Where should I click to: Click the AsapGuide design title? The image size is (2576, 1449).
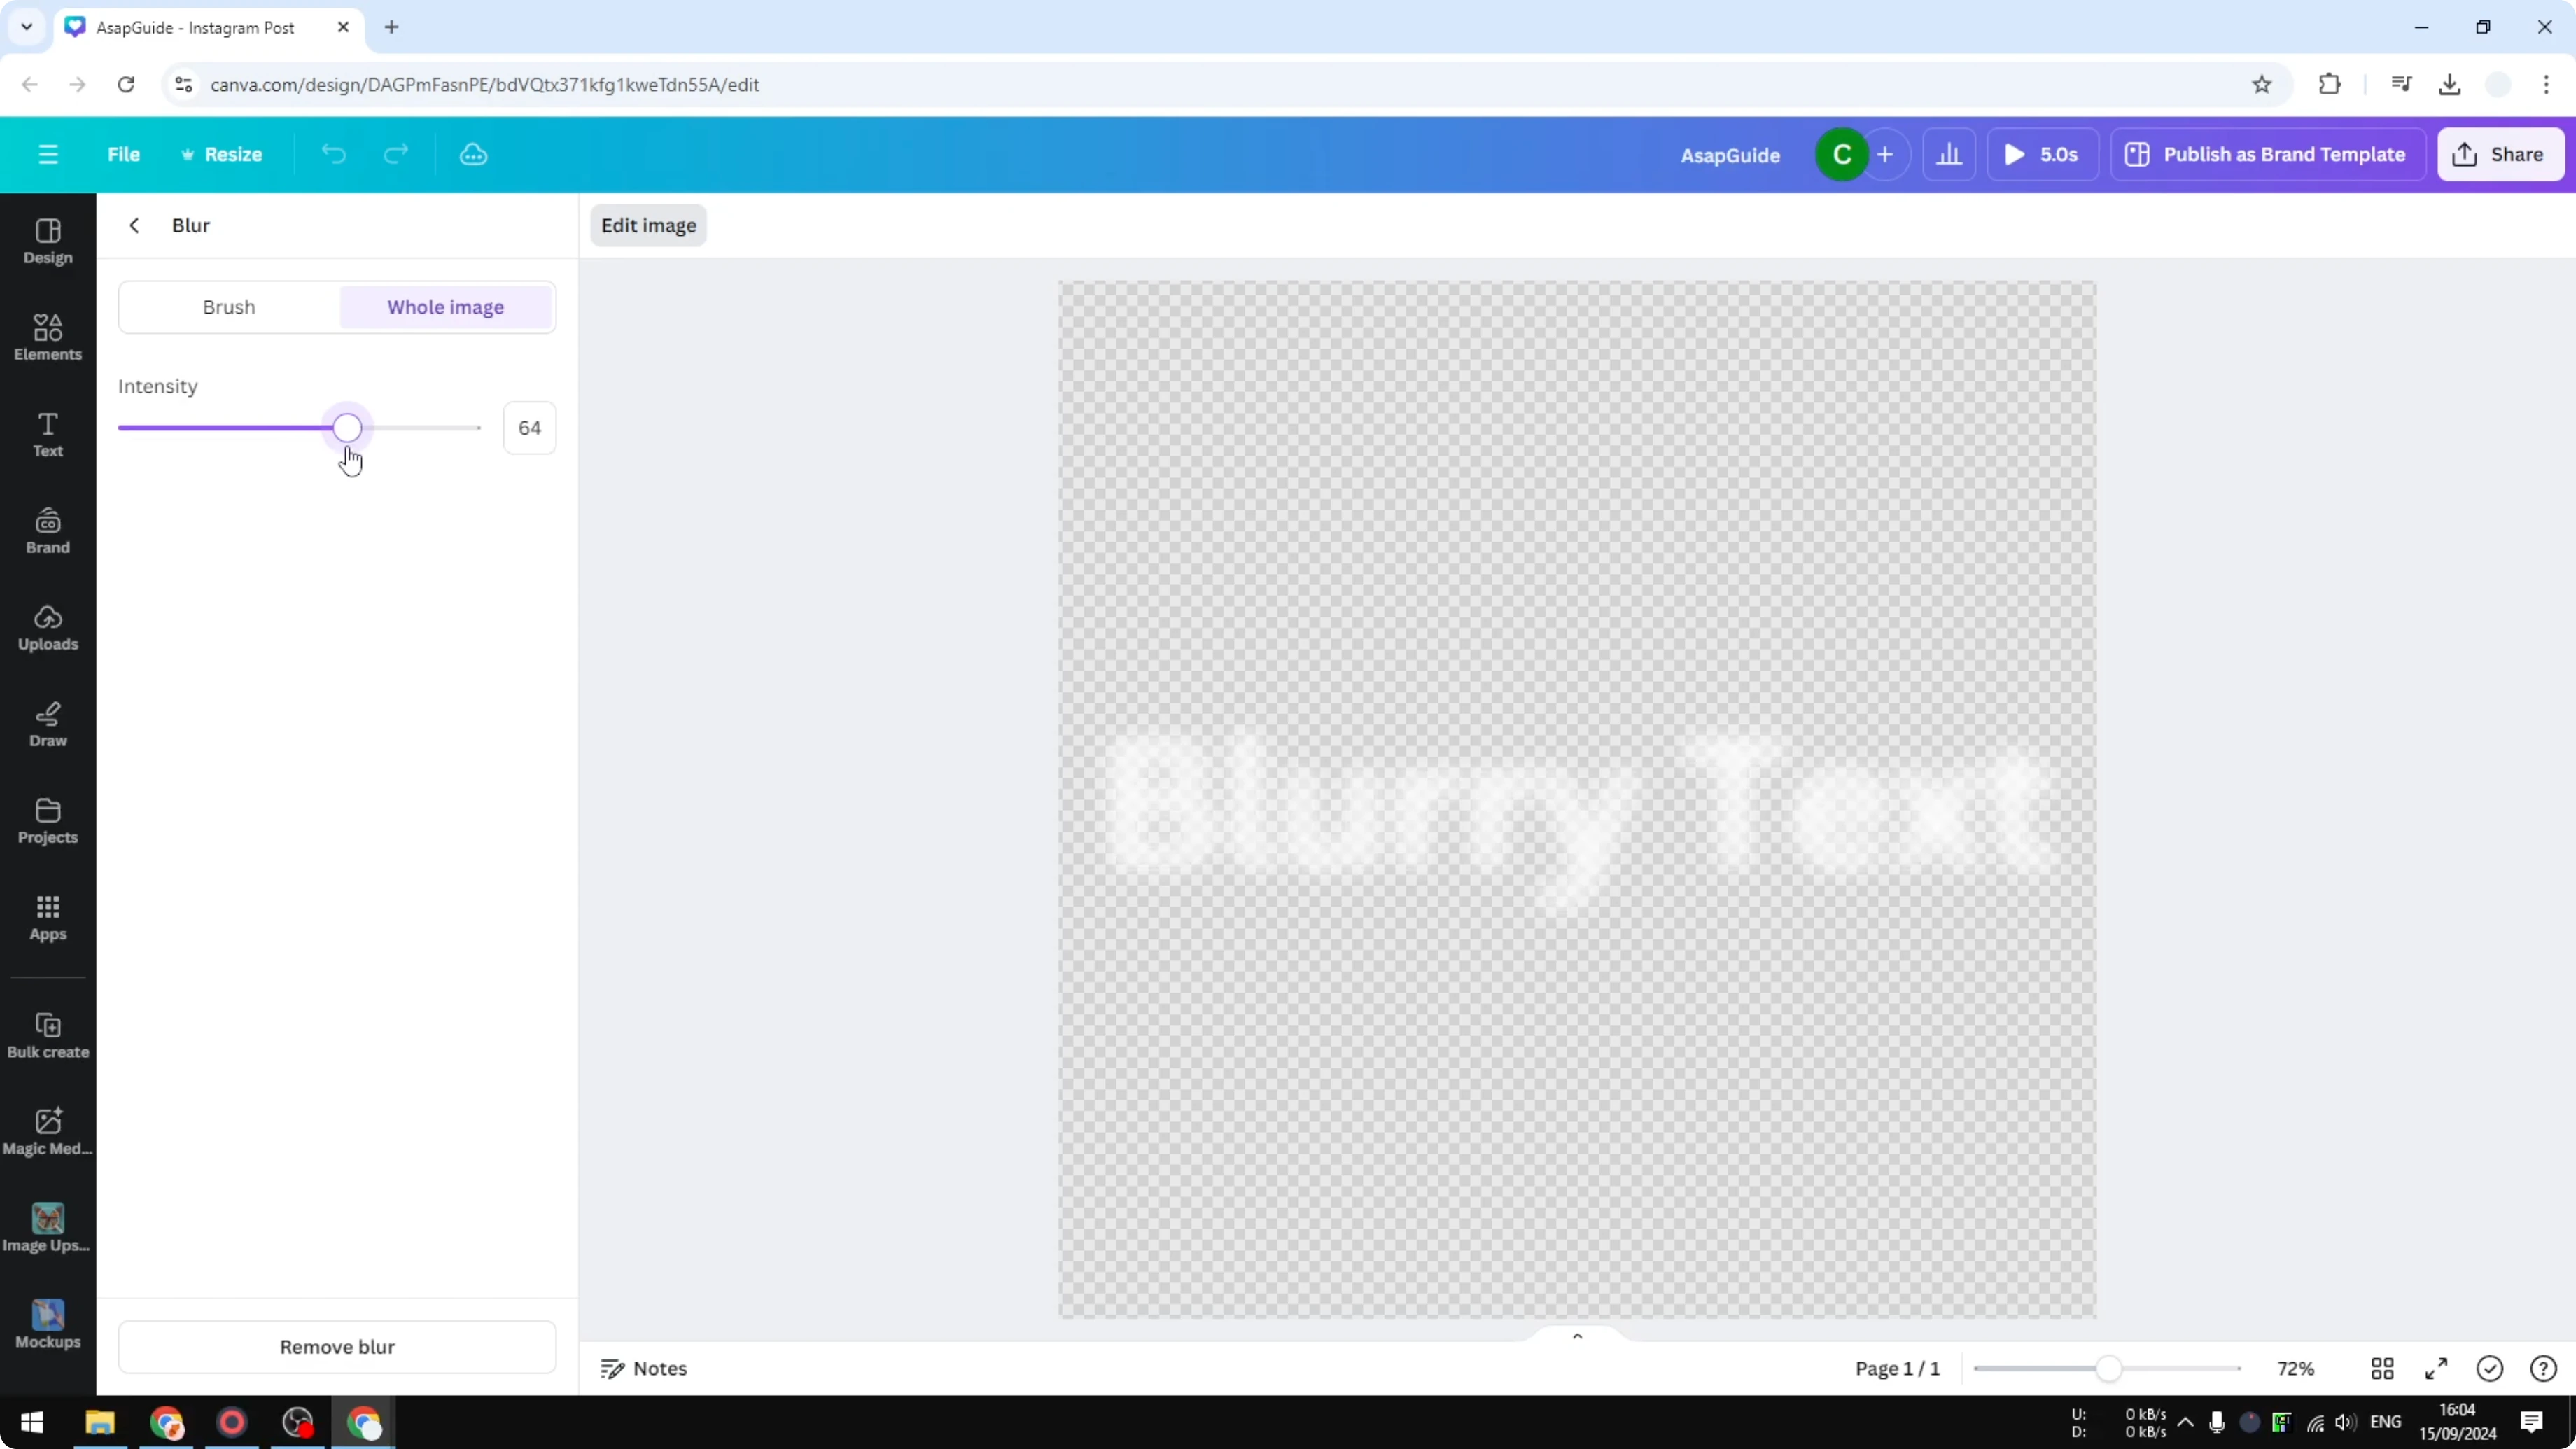[1730, 155]
